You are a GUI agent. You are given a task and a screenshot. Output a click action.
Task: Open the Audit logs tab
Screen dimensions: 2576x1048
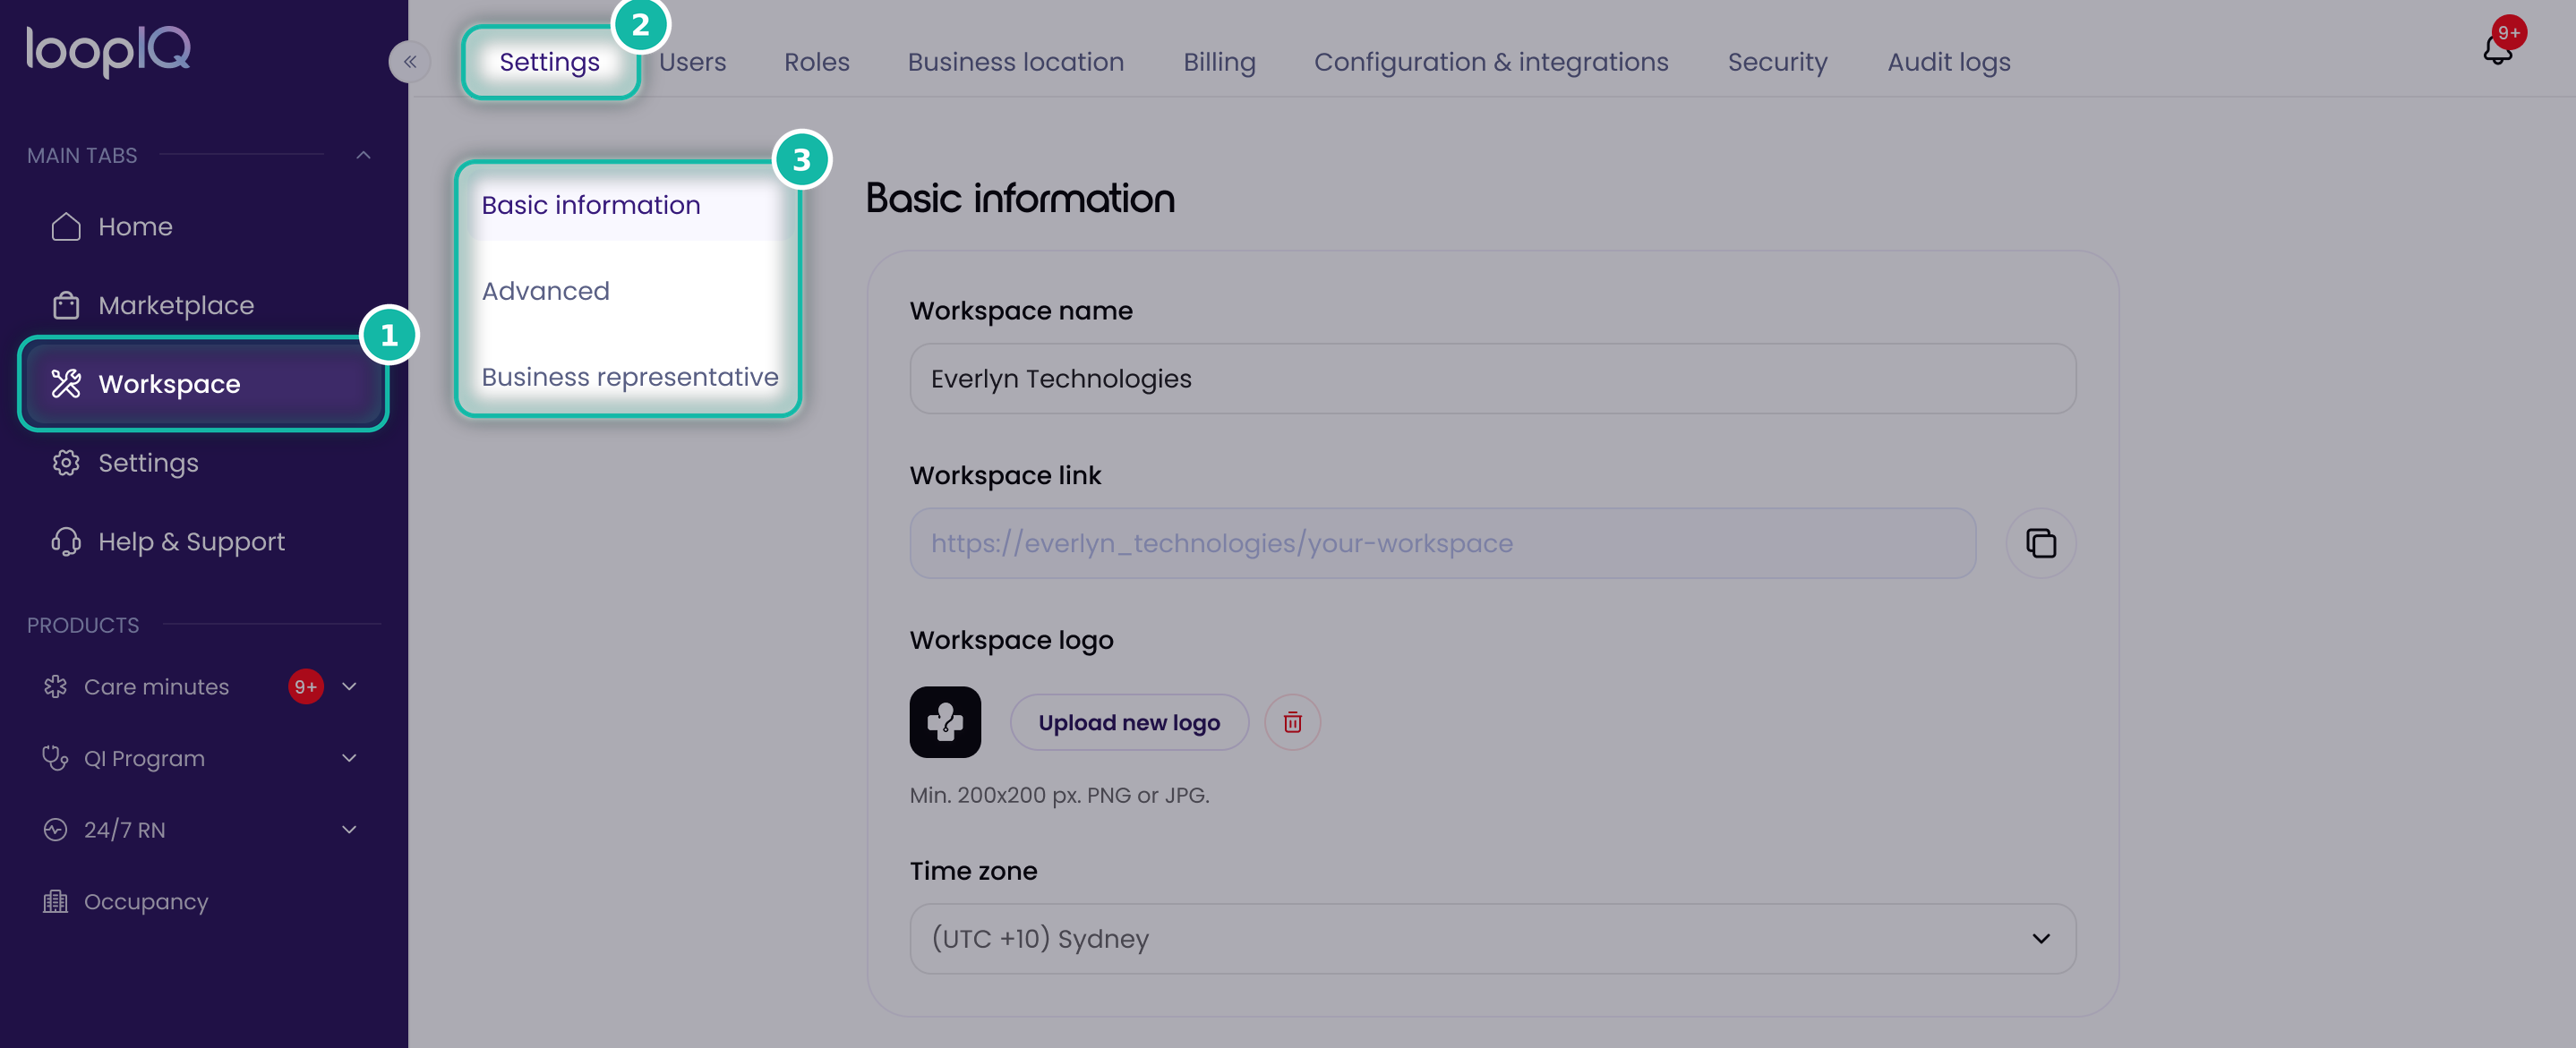point(1948,62)
